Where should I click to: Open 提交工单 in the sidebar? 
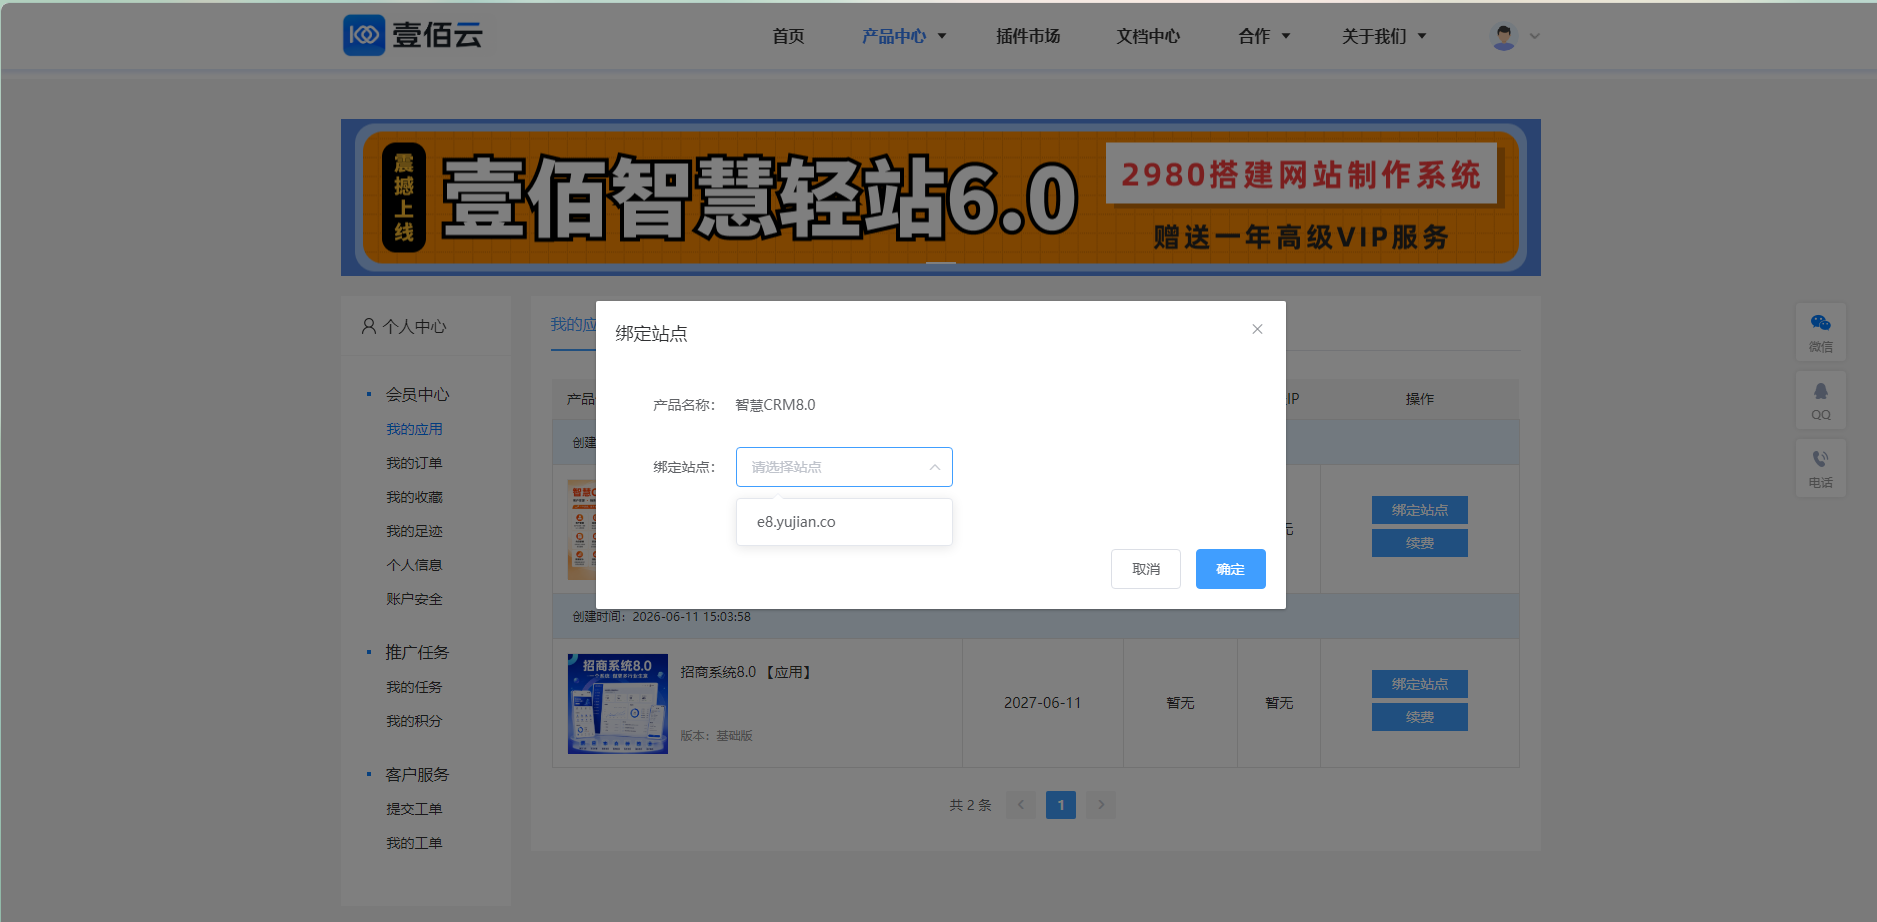pos(414,809)
